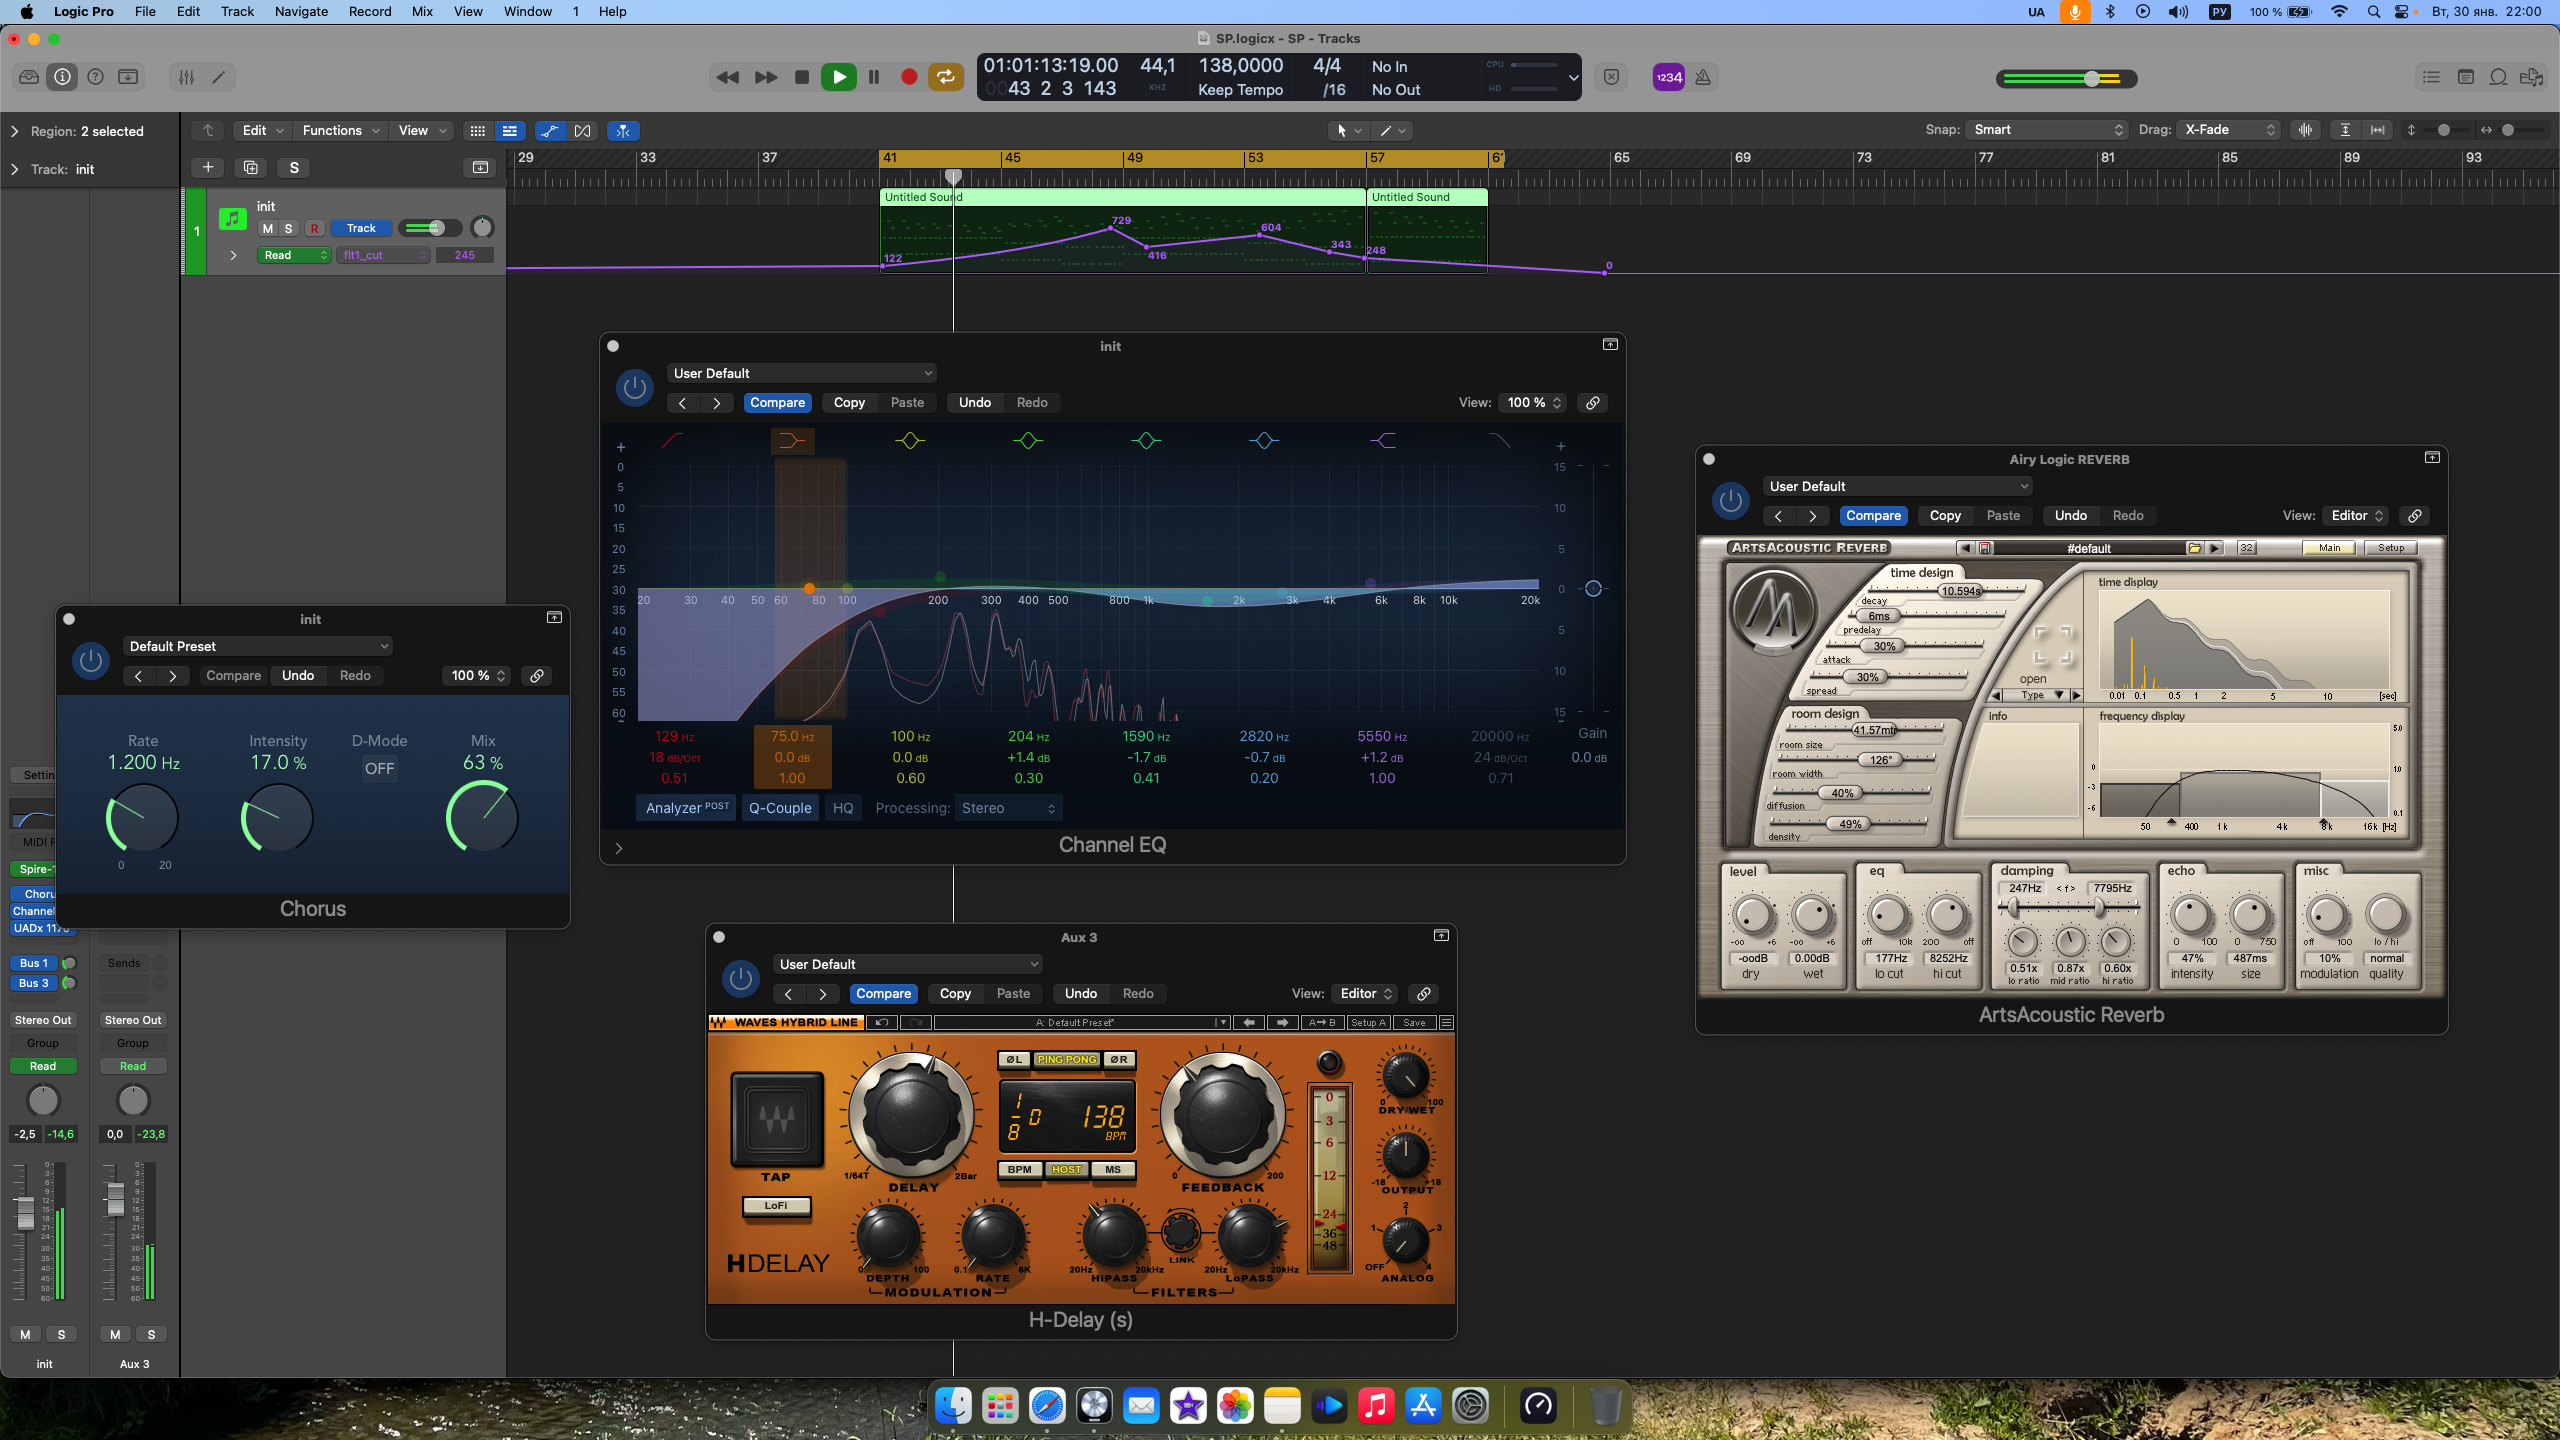The height and width of the screenshot is (1440, 2560).
Task: Click the Rewind transport button
Action: [x=727, y=77]
